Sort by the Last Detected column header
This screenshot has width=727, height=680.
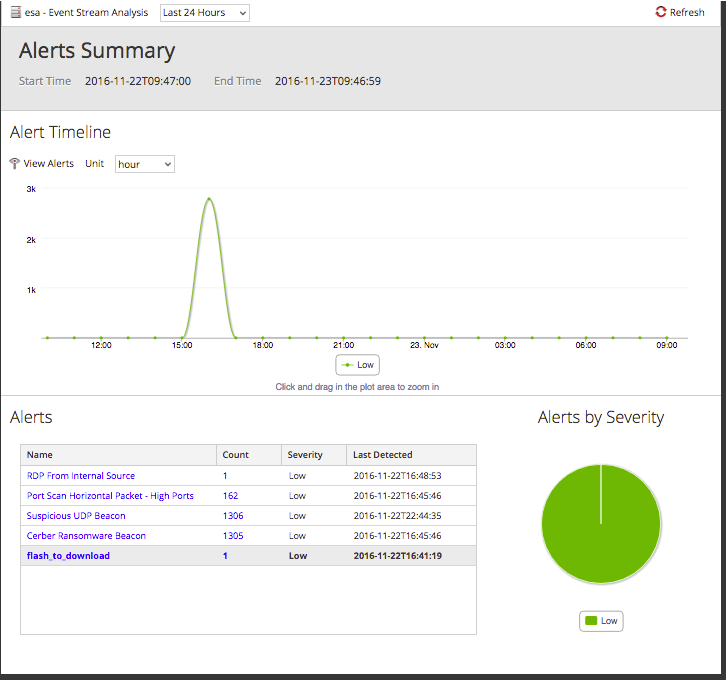[383, 455]
